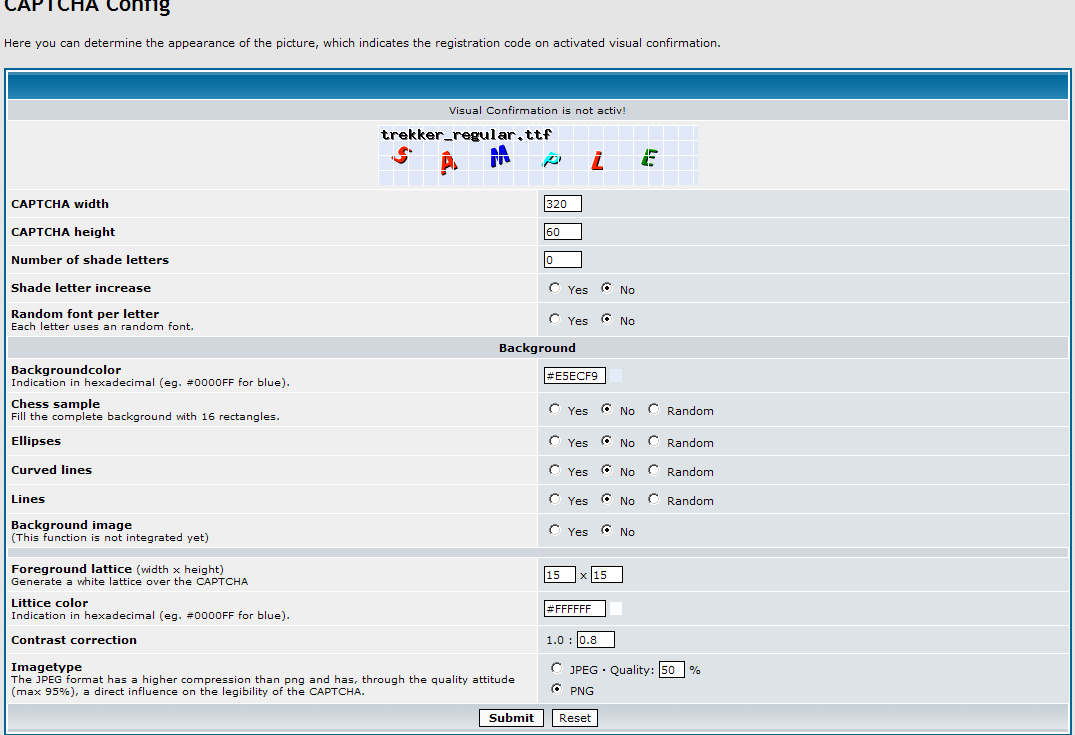The width and height of the screenshot is (1075, 735).
Task: Click the Backgroundcolor hex input field
Action: click(x=575, y=376)
